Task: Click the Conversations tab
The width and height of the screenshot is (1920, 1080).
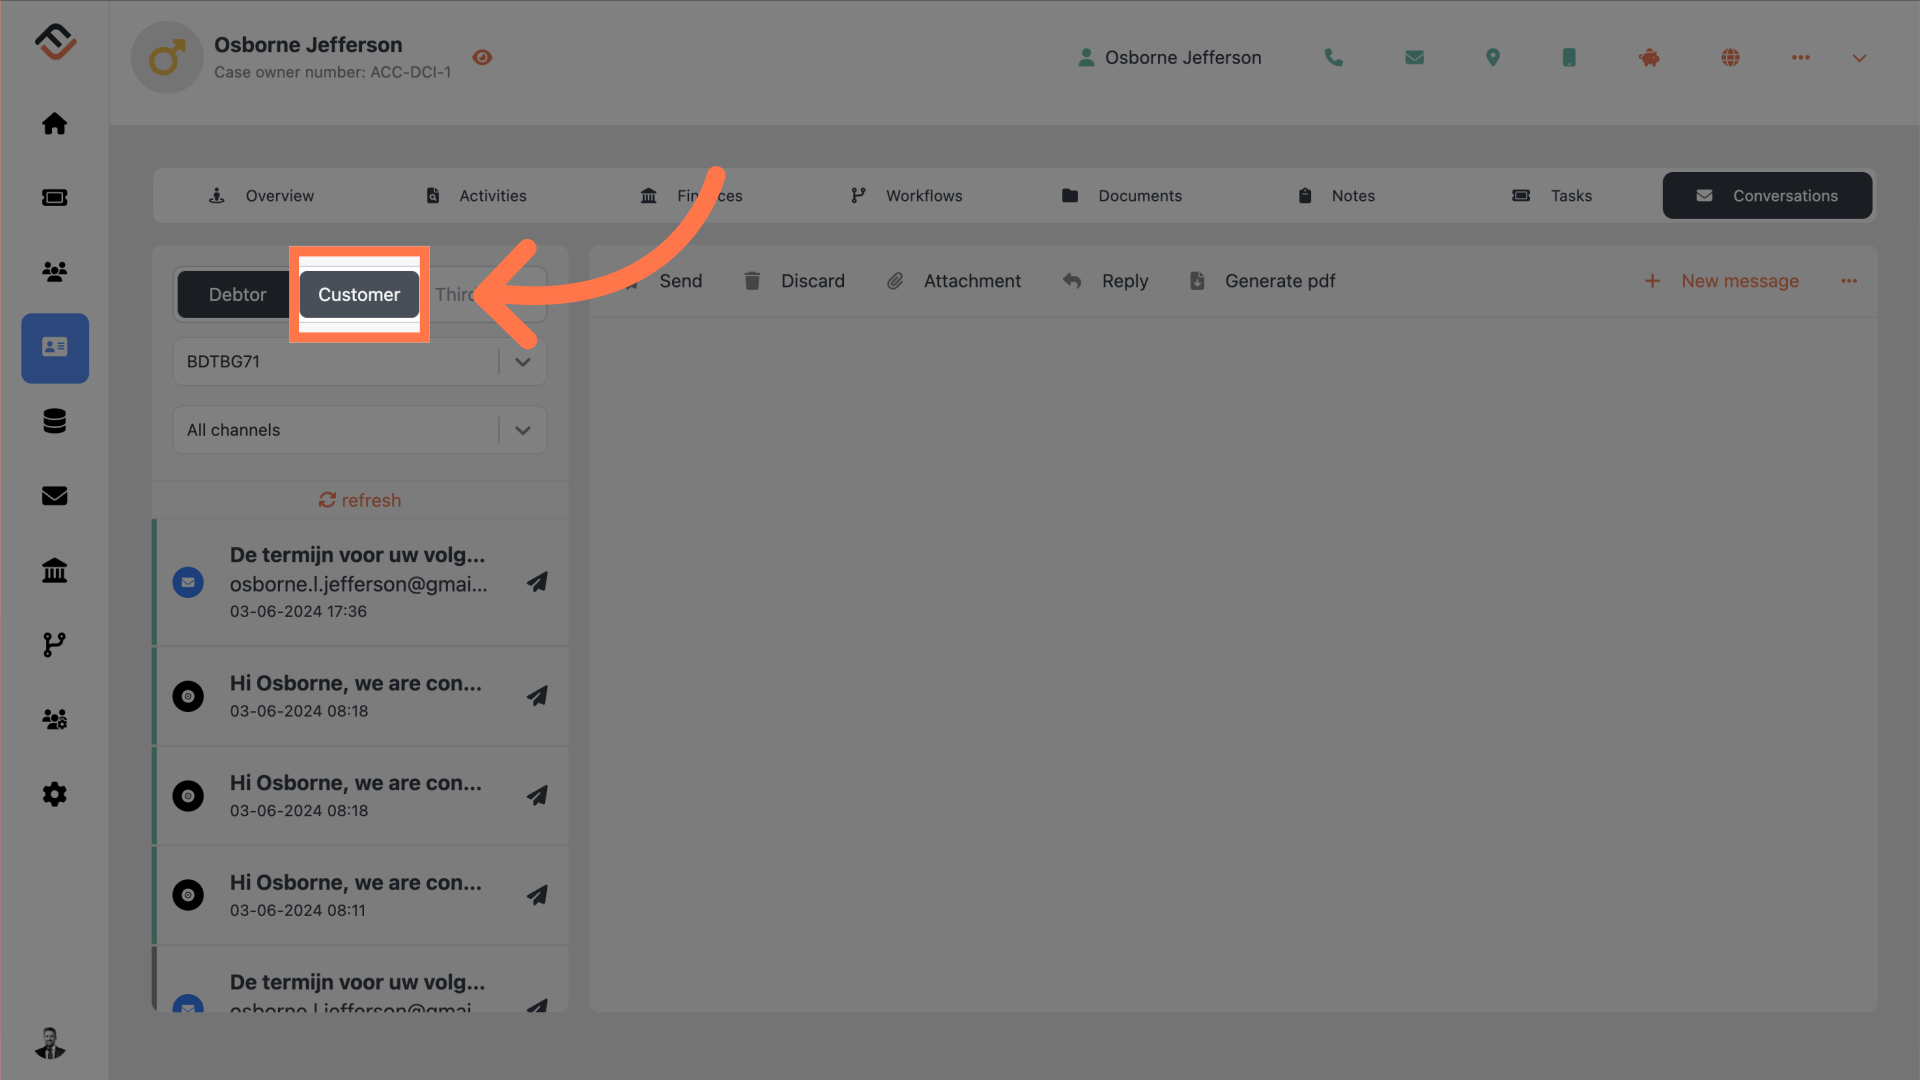Action: [1767, 195]
